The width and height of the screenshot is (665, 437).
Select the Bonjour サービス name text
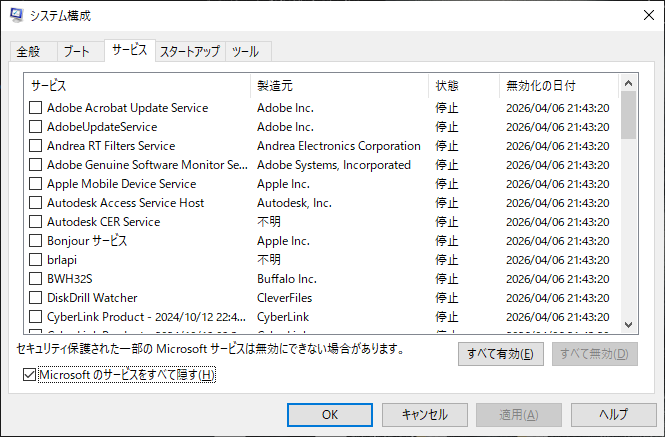(87, 241)
